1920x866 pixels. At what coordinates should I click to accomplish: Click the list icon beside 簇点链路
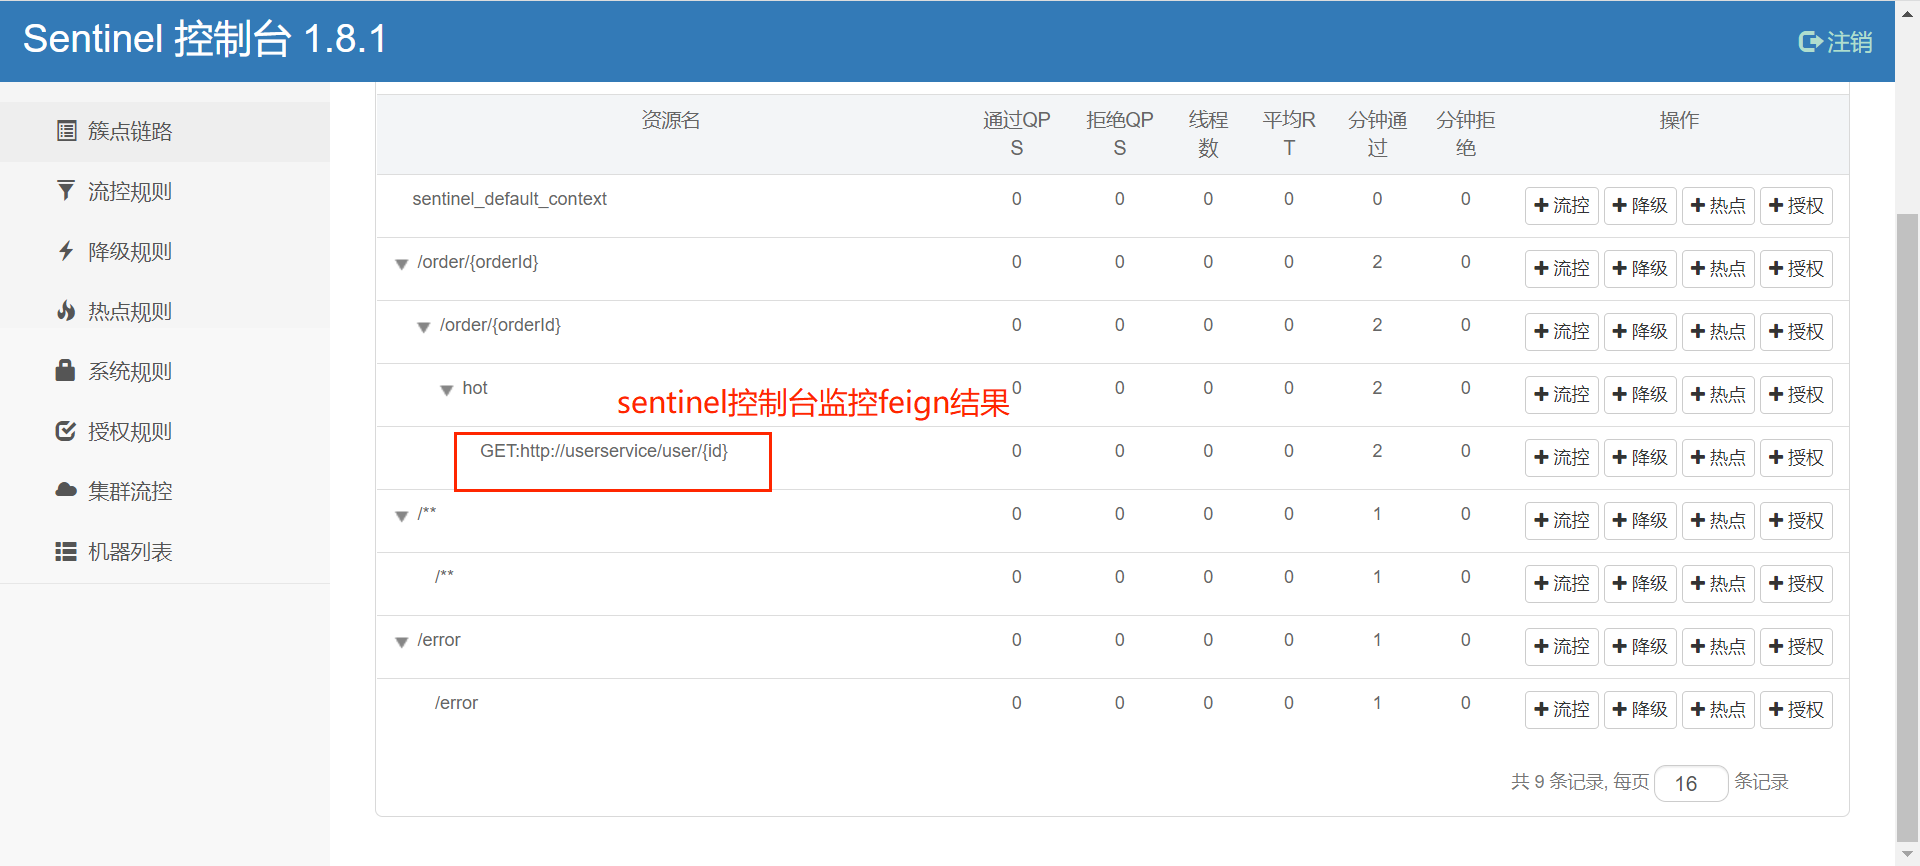click(66, 131)
